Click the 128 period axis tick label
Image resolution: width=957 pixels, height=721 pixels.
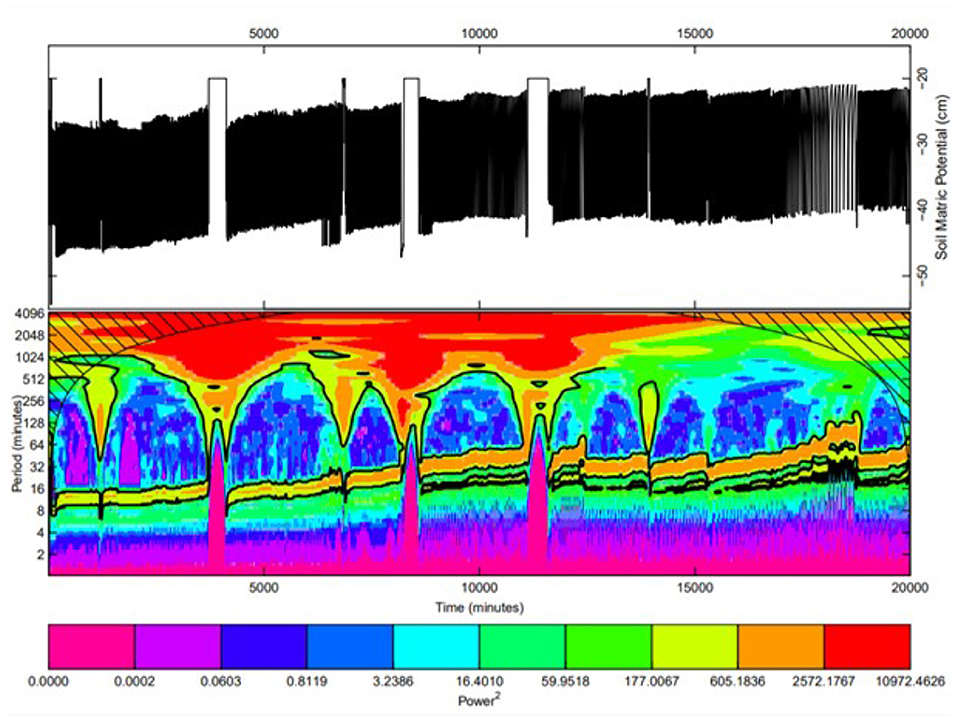pyautogui.click(x=35, y=423)
